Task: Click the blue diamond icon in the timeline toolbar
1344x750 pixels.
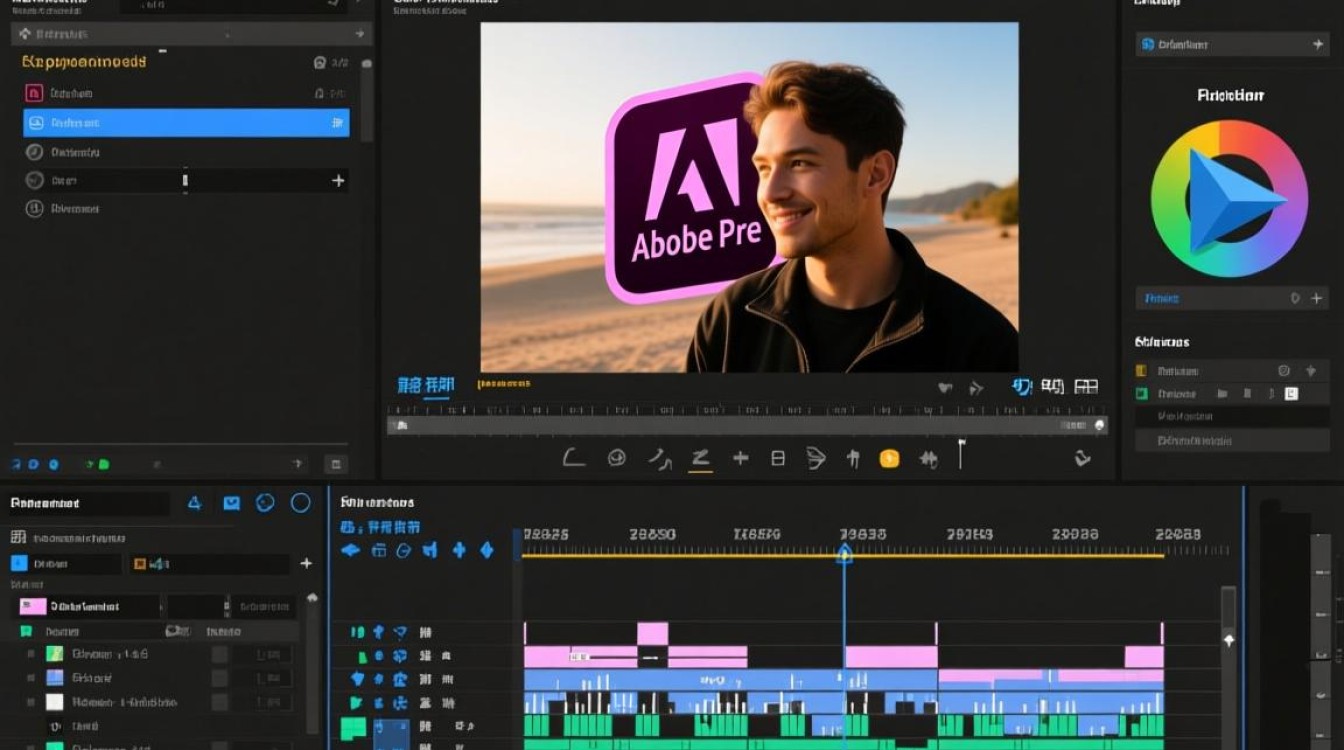Action: pyautogui.click(x=487, y=550)
